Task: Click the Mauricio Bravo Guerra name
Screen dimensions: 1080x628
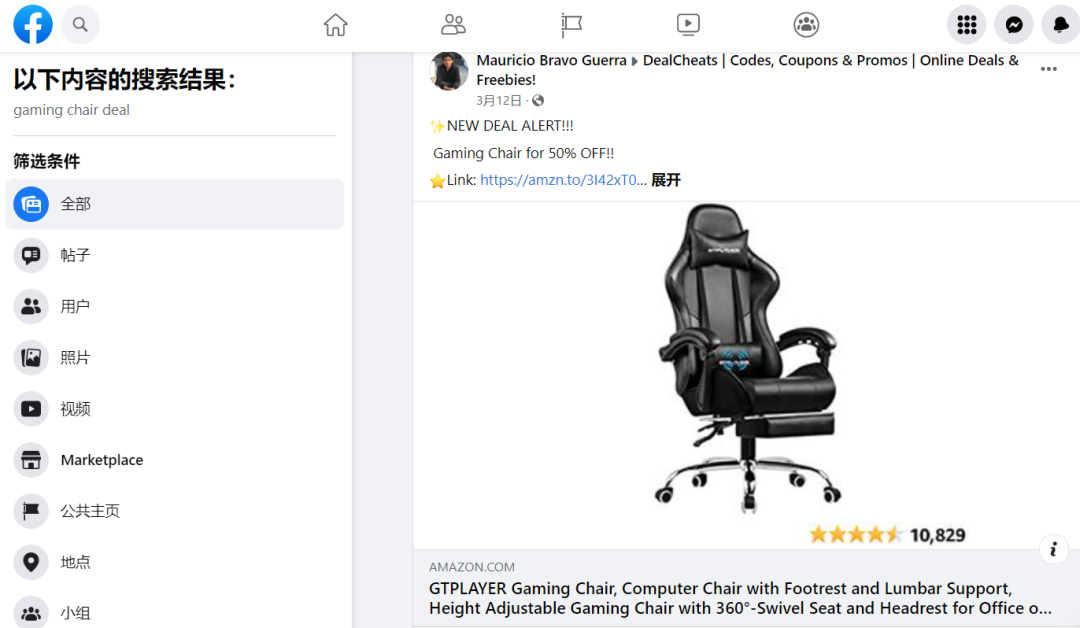Action: [551, 61]
